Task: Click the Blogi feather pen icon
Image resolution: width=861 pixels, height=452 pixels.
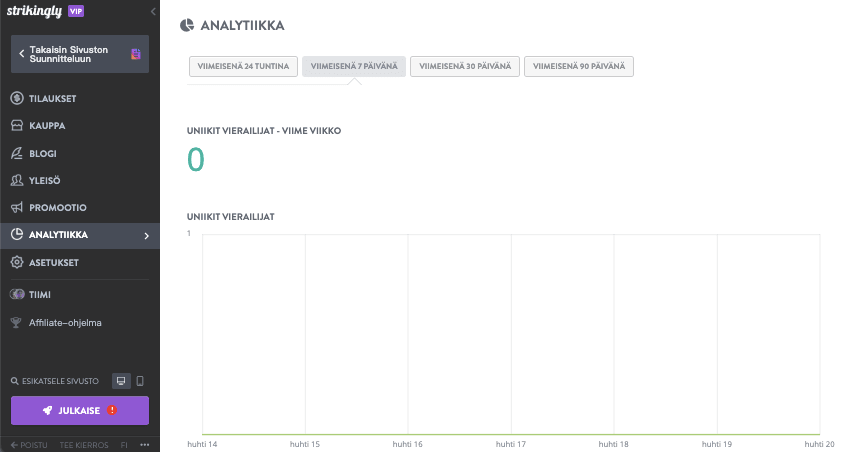Action: point(17,153)
